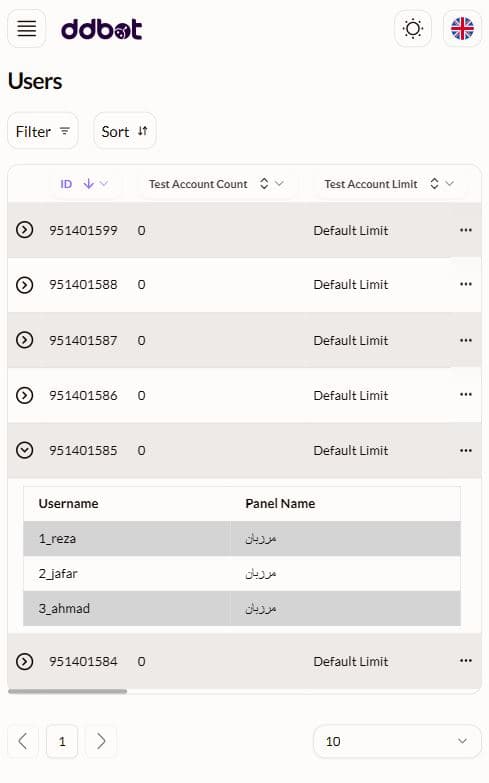Open Test Account Limit column dropdown
489x783 pixels.
(x=450, y=184)
